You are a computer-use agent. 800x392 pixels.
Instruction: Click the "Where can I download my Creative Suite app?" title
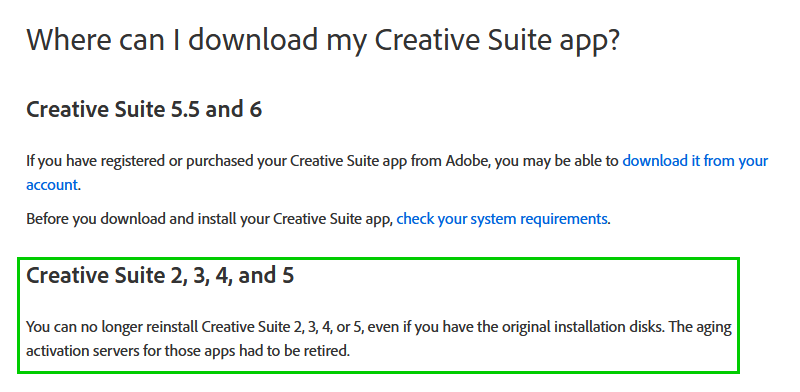(323, 40)
